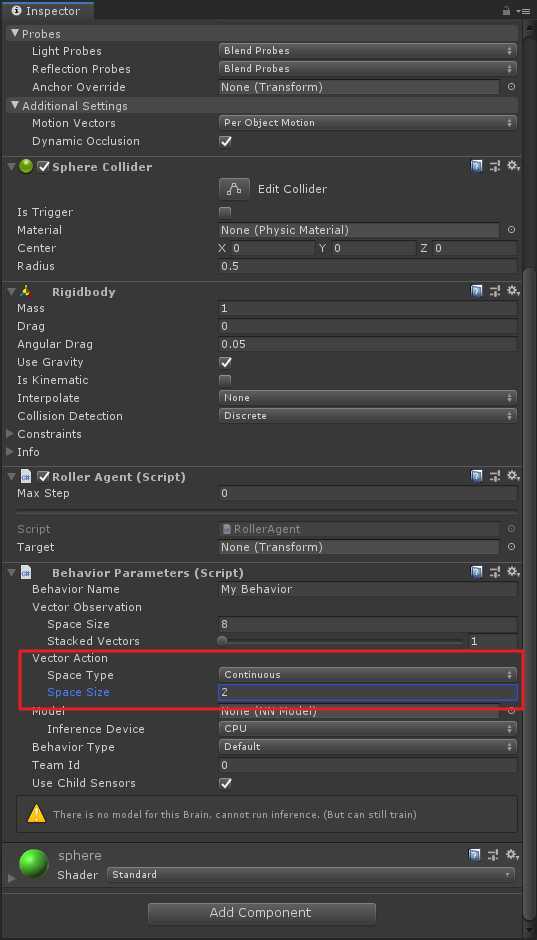Open Behavior Type Default dropdown
Viewport: 537px width, 940px height.
point(367,747)
